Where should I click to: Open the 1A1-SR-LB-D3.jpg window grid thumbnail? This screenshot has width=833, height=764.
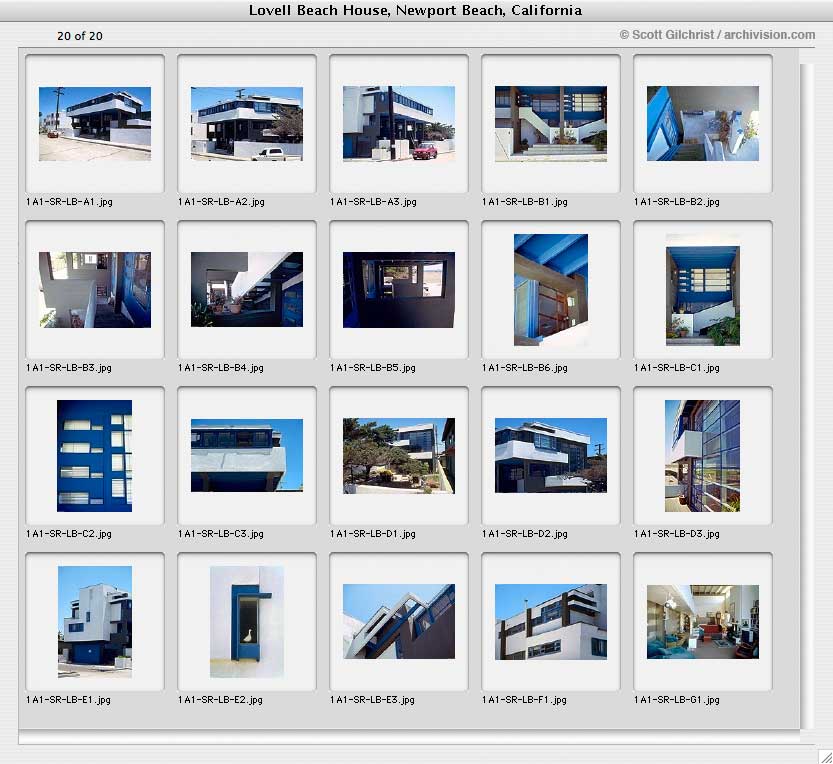pos(702,456)
